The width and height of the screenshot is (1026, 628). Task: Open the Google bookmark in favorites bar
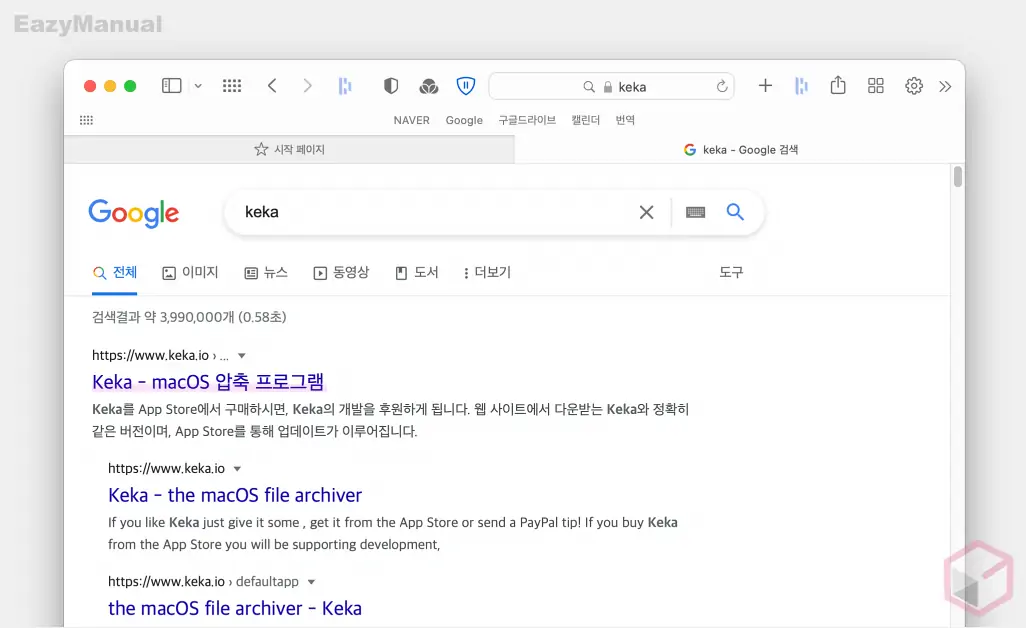464,120
